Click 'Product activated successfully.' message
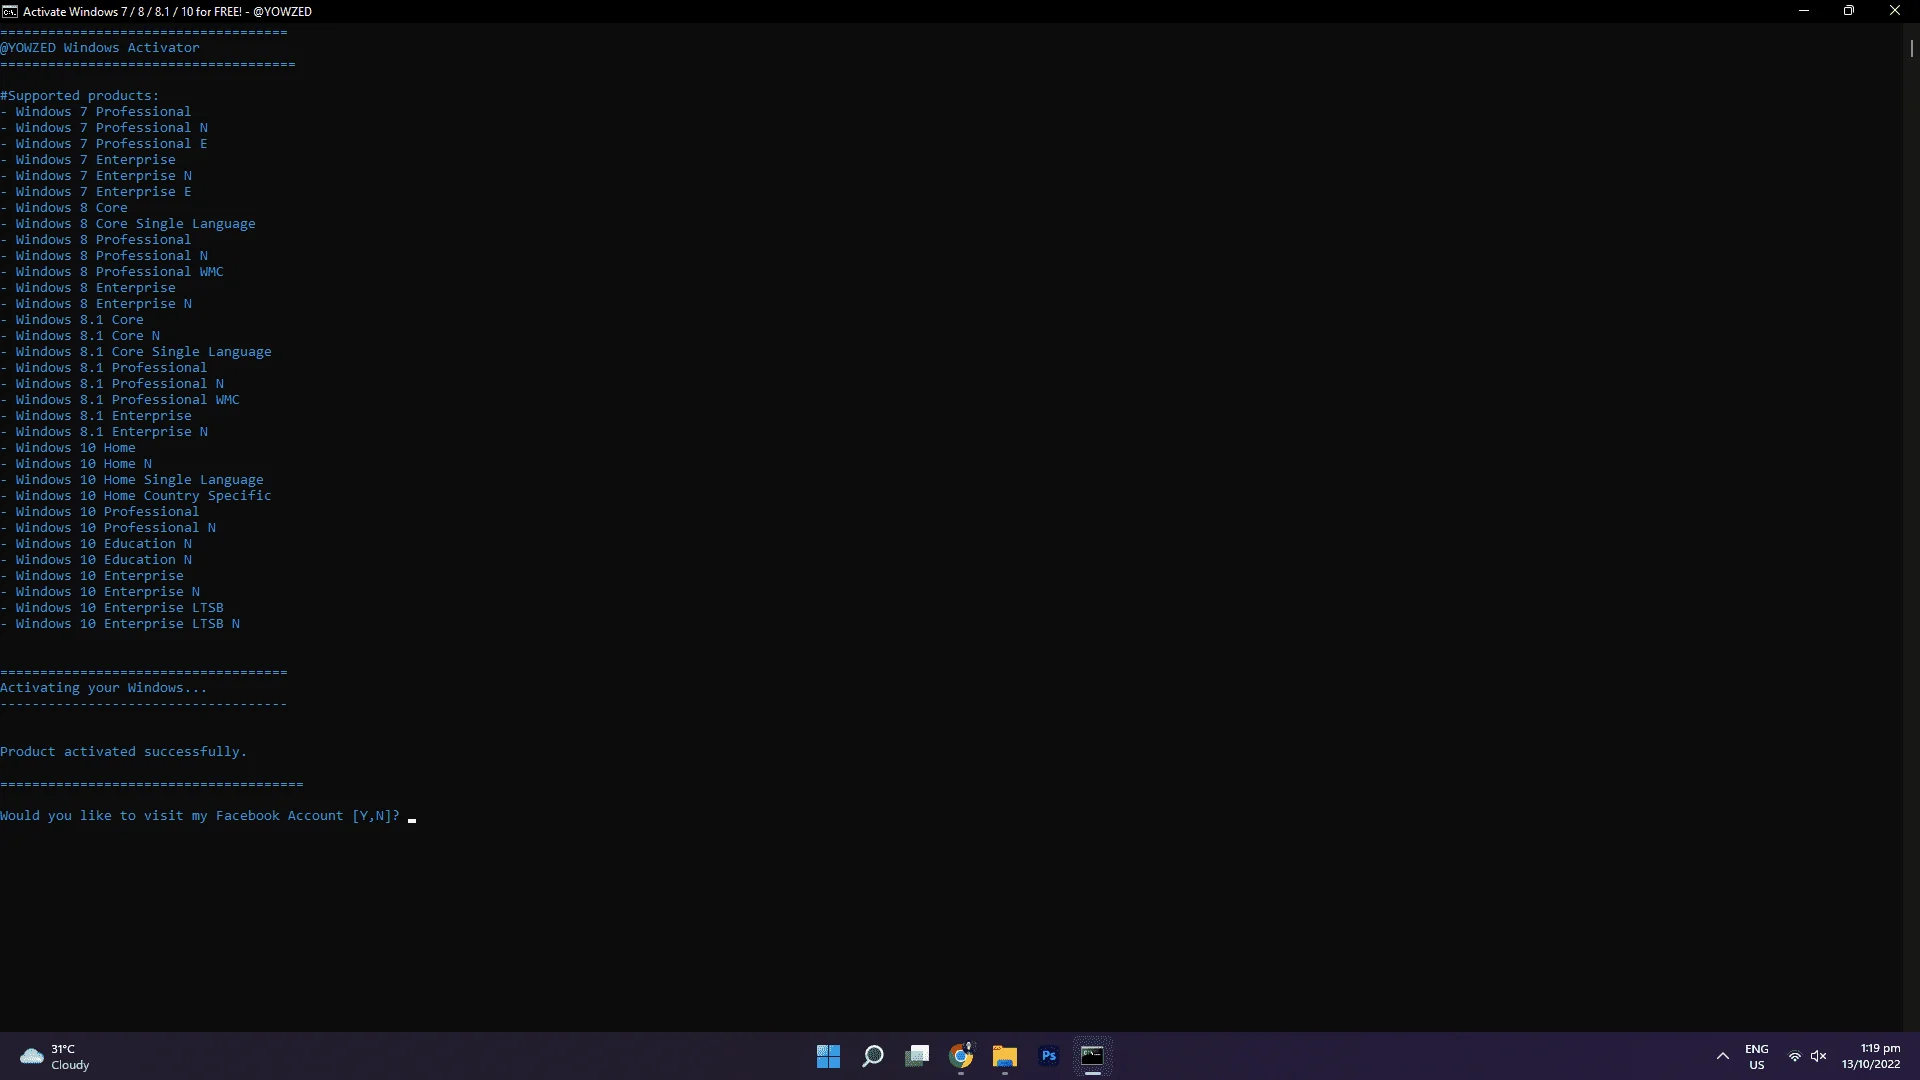 123,752
